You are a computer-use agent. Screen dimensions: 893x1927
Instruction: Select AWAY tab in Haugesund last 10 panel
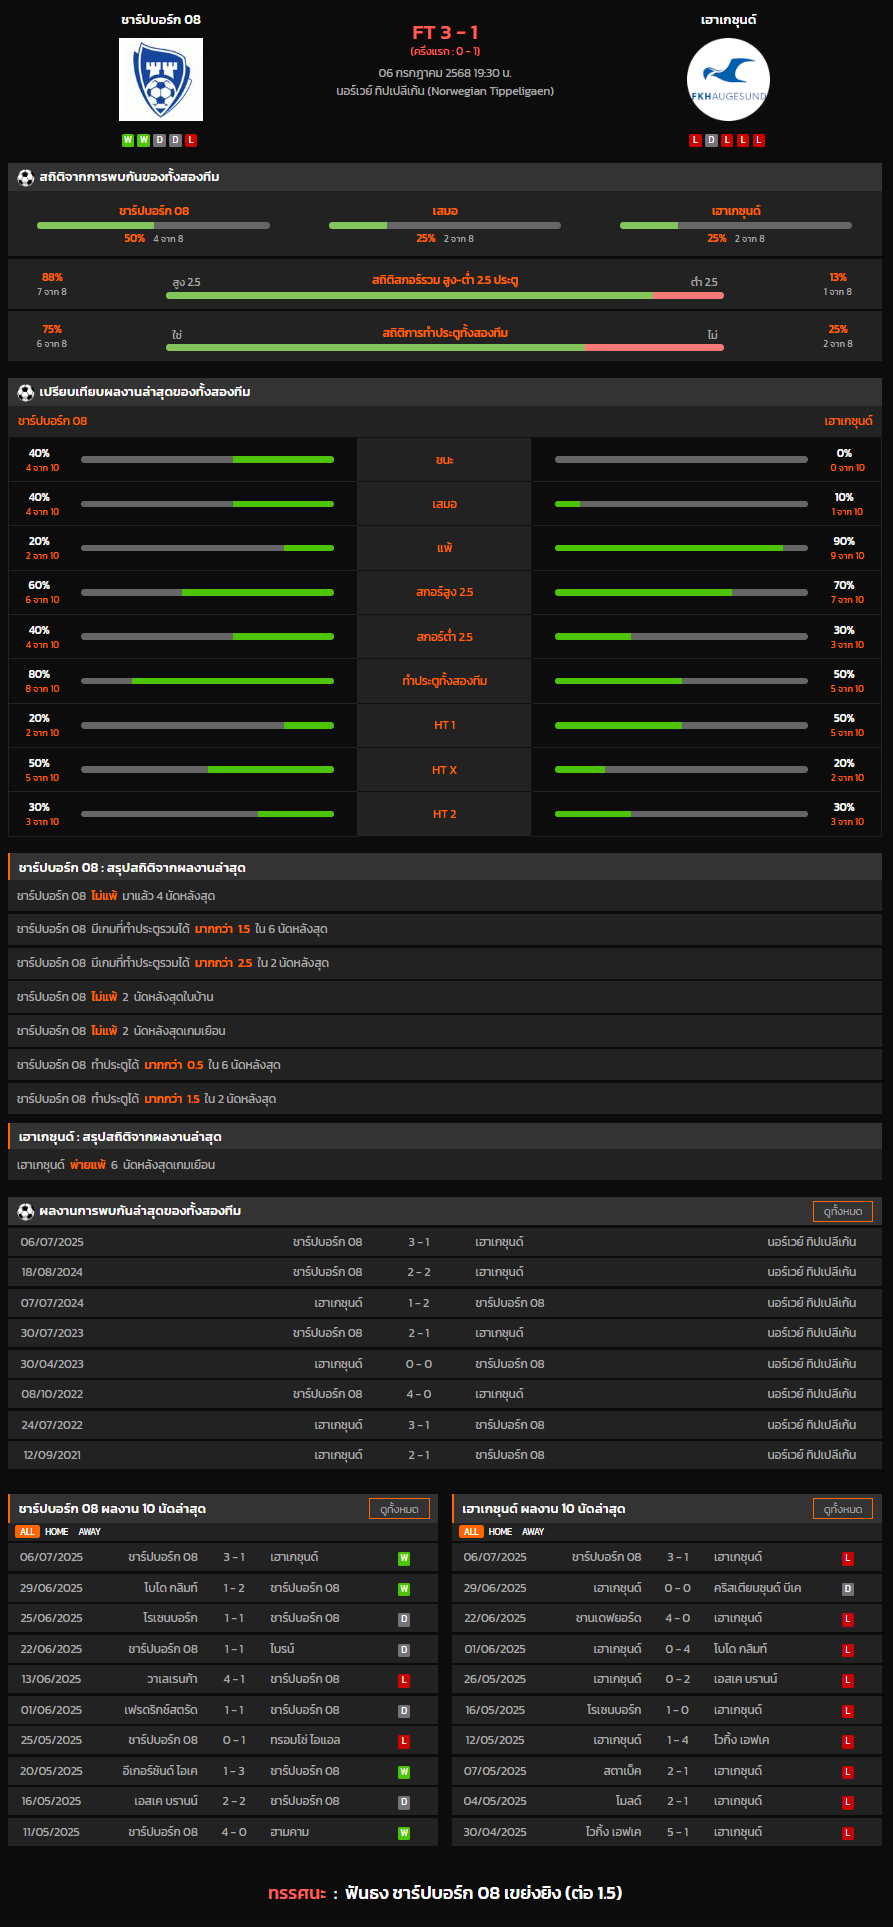point(534,1532)
